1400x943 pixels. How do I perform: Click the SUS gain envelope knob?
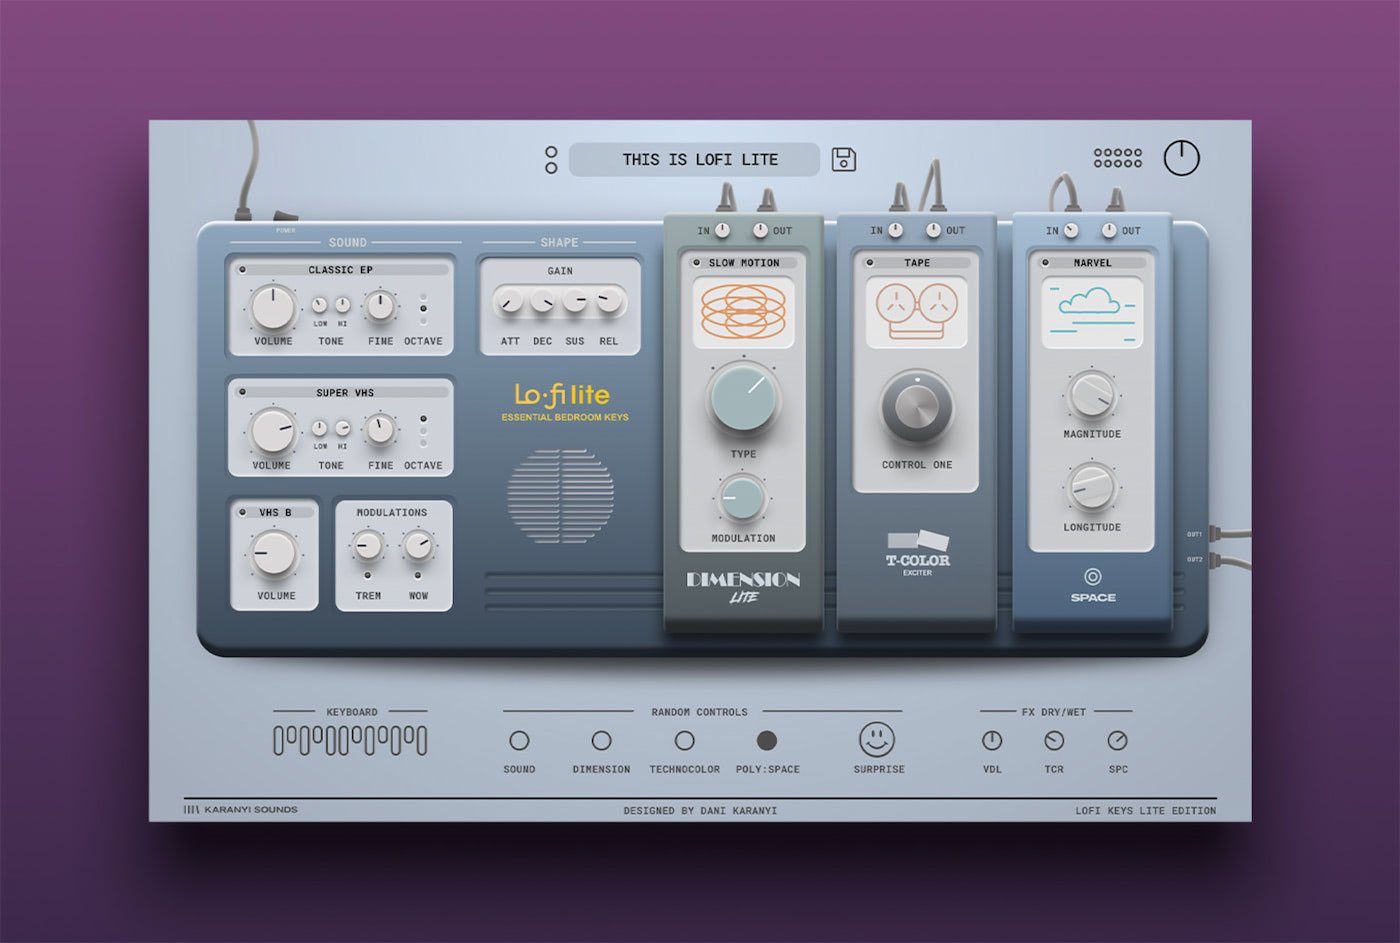coord(575,301)
